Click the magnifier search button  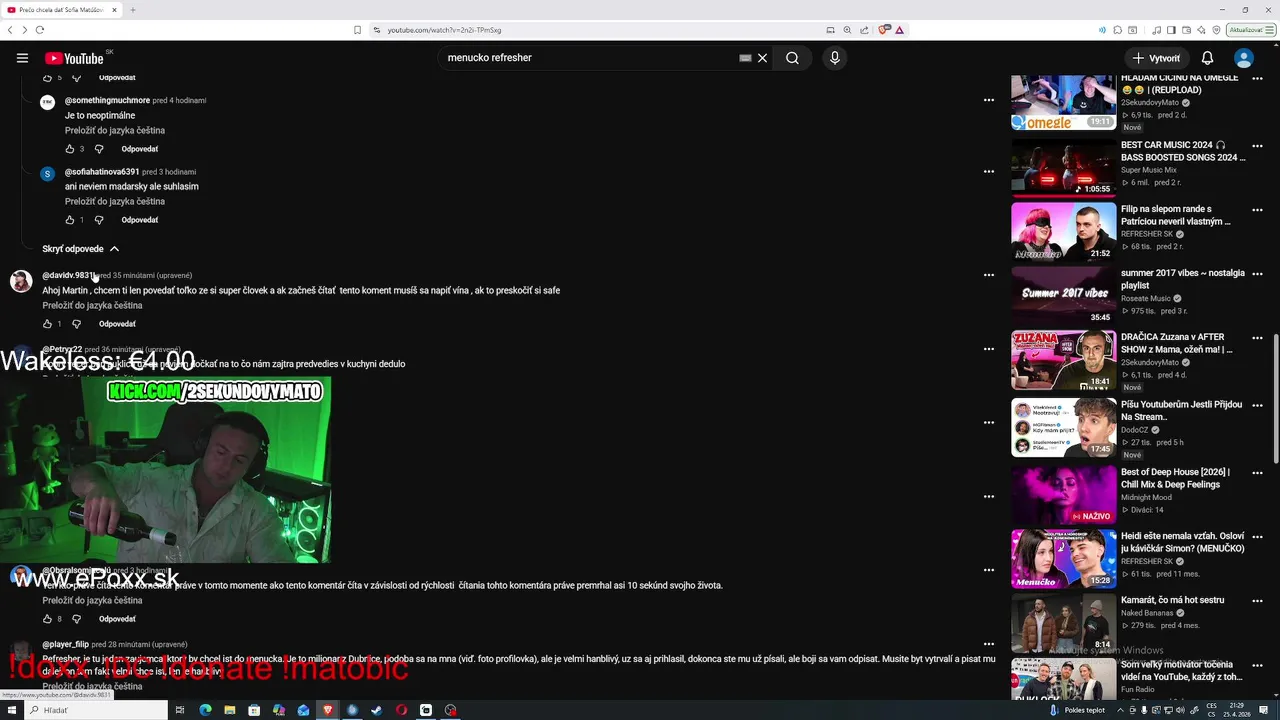tap(792, 58)
